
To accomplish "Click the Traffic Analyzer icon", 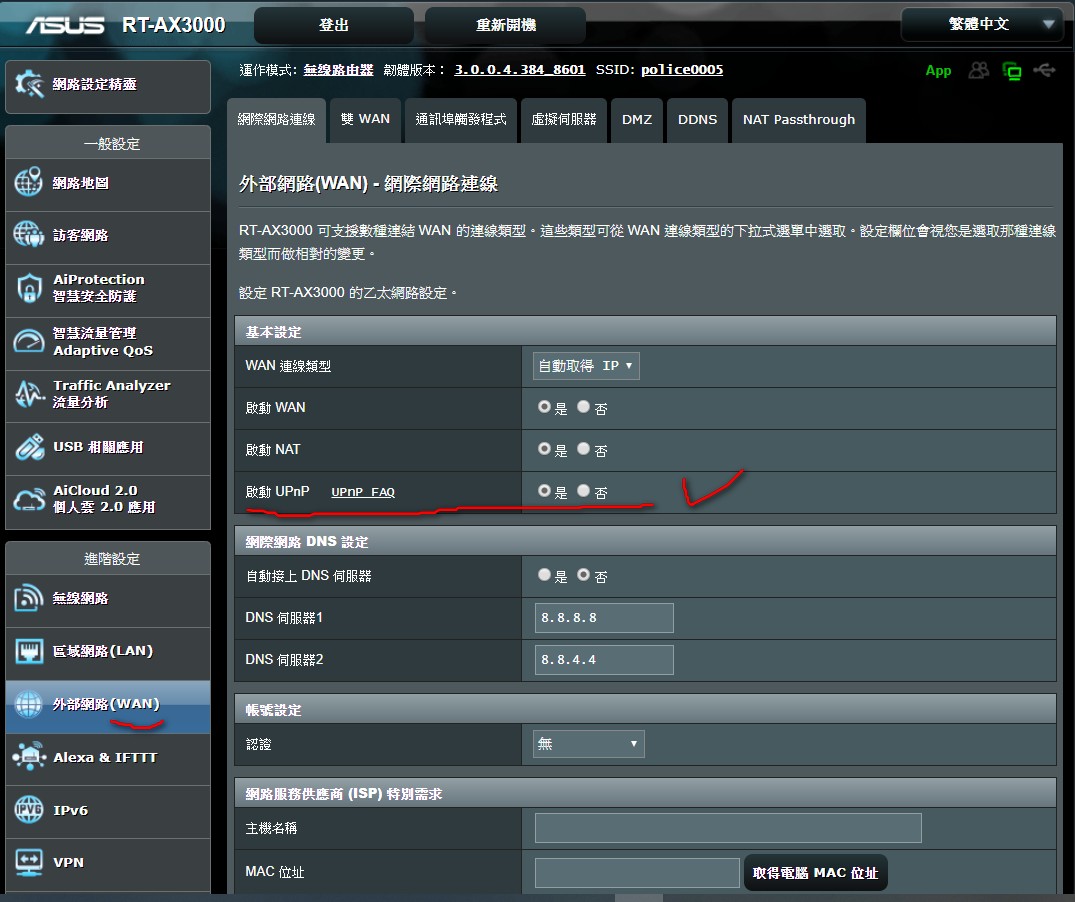I will [x=29, y=393].
